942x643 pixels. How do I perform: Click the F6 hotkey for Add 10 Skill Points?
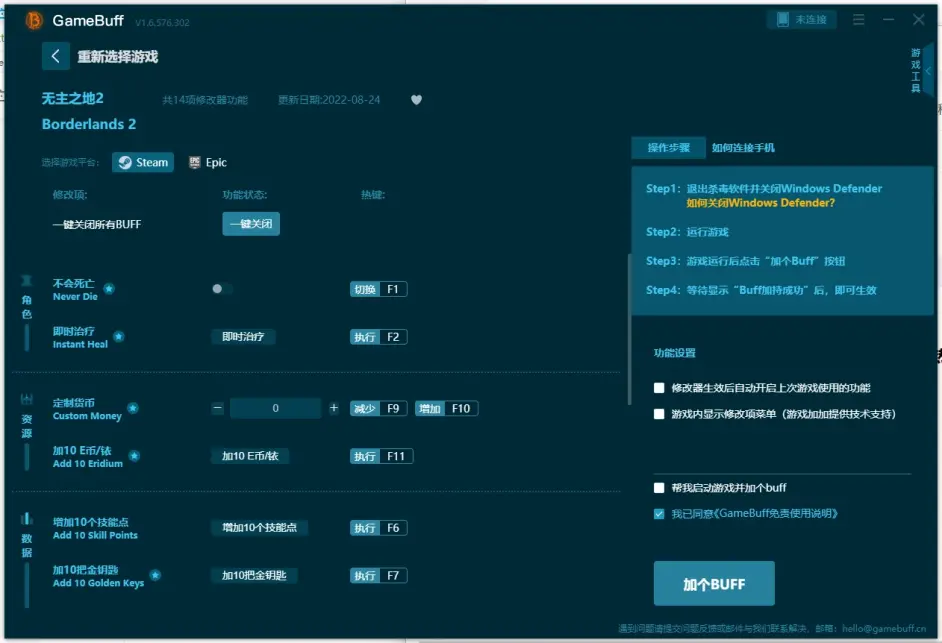tap(378, 528)
